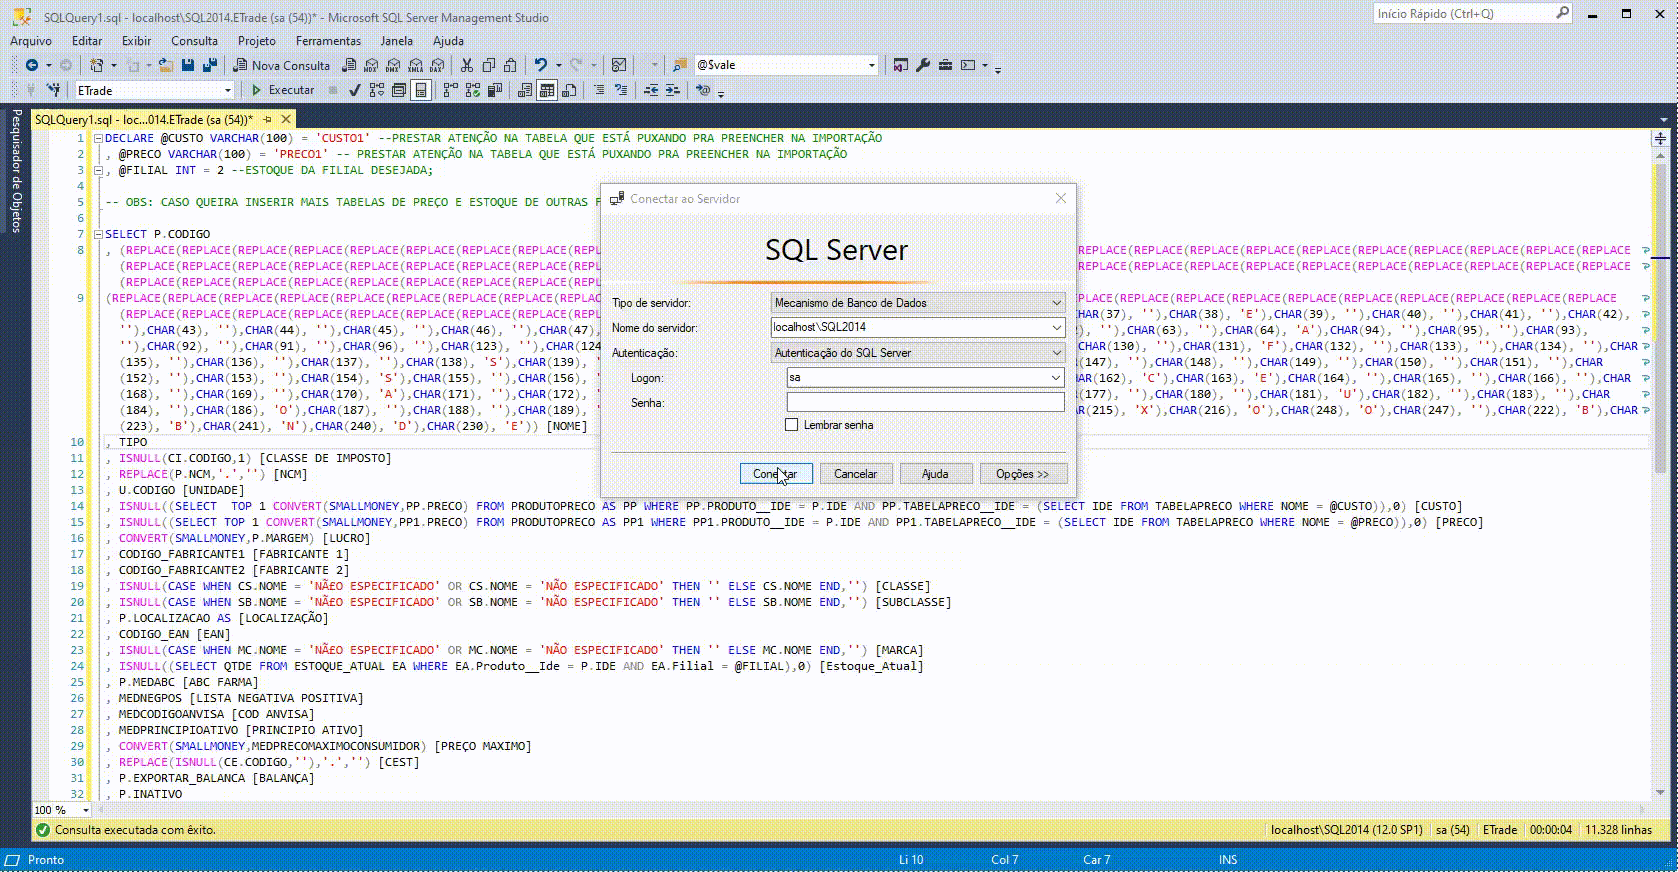Viewport: 1678px width, 872px height.
Task: Click the Open File folder icon
Action: coord(165,65)
